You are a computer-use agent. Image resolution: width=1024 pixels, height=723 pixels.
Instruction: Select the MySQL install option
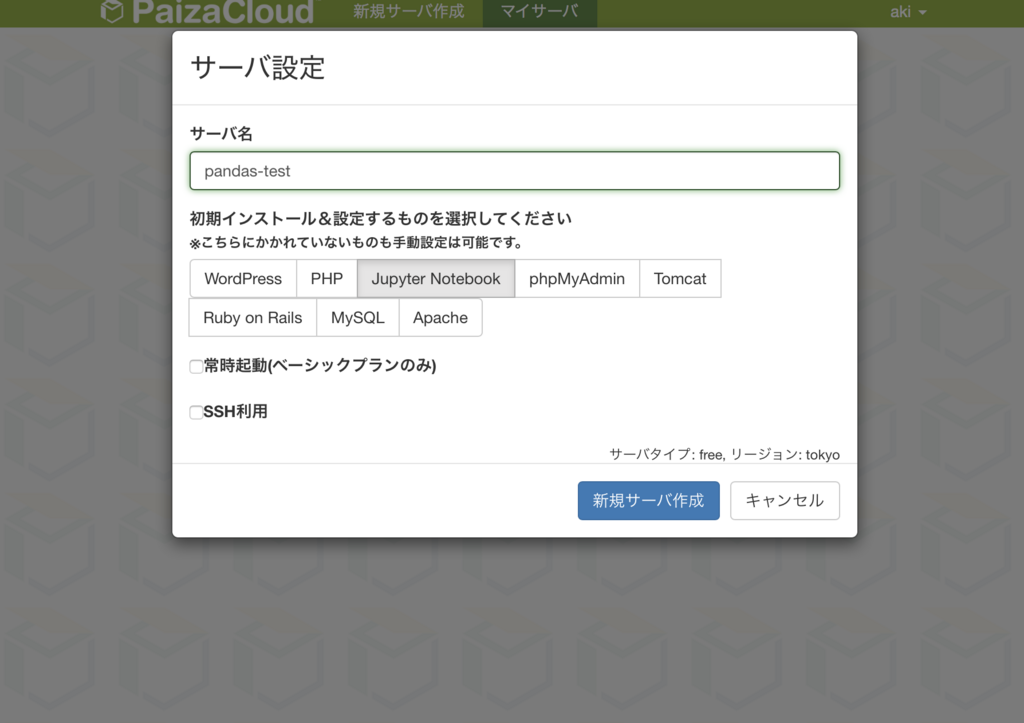pyautogui.click(x=357, y=317)
